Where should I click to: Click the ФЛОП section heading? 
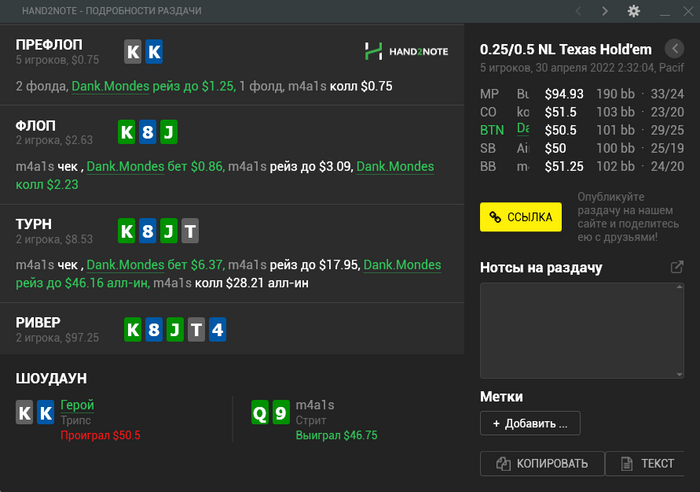click(x=36, y=125)
